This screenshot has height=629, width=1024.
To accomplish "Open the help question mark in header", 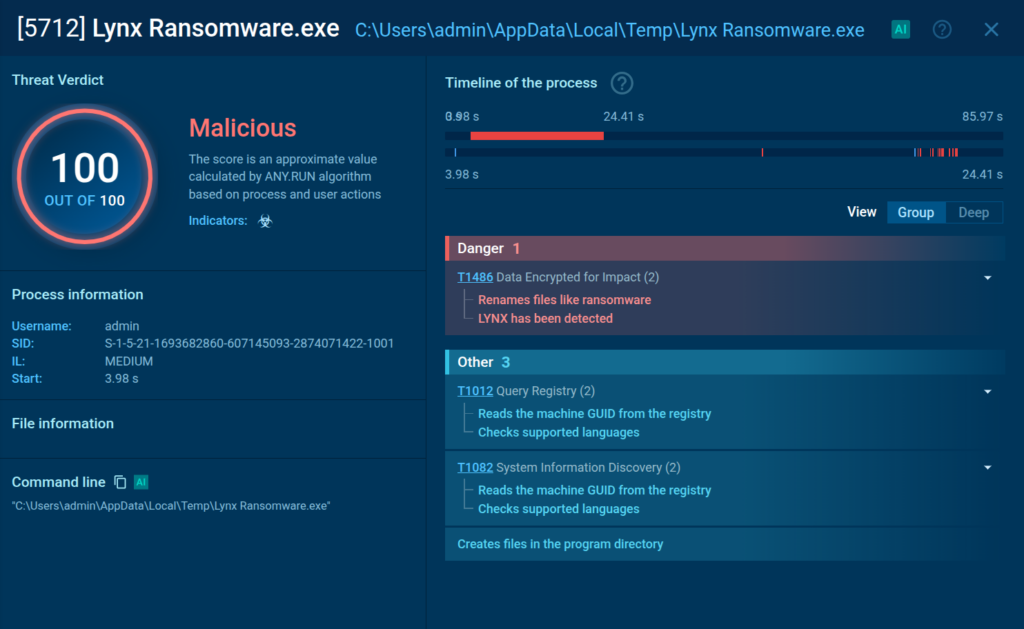I will point(942,29).
